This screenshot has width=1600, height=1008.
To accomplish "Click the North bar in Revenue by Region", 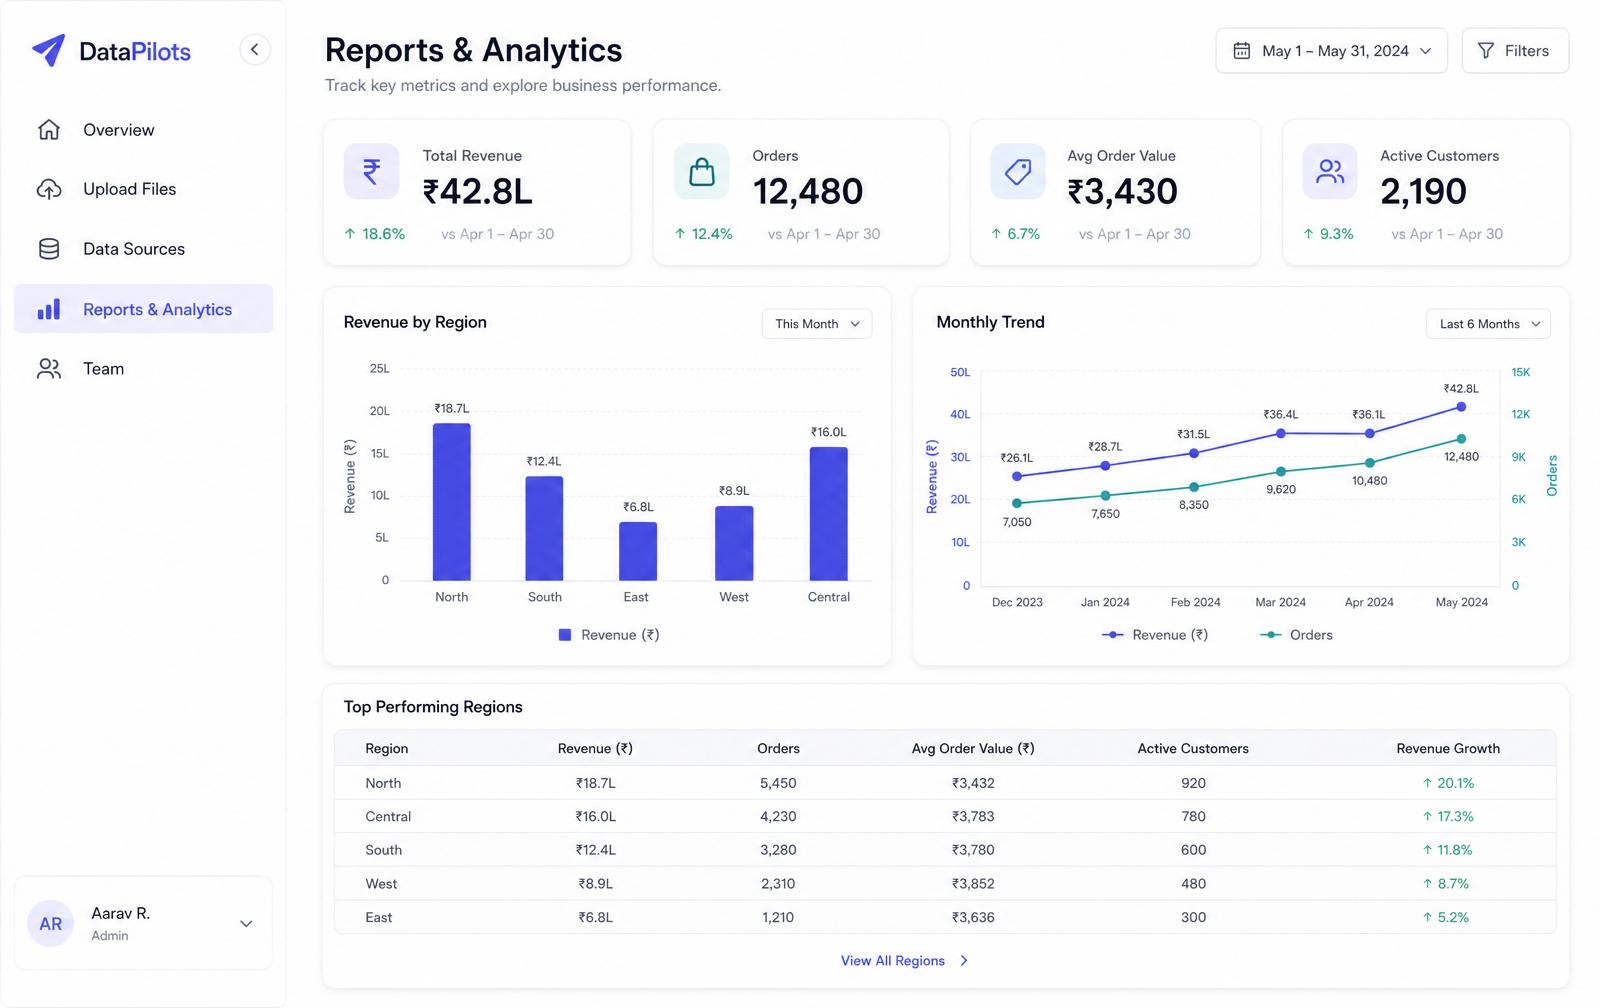I will pos(451,502).
